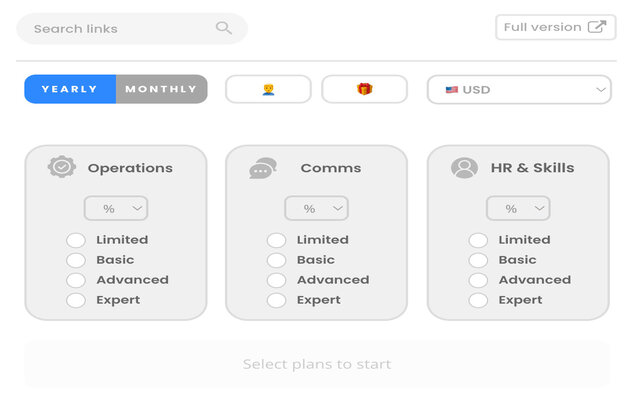Click the Comms chat bubbles icon

click(x=263, y=168)
